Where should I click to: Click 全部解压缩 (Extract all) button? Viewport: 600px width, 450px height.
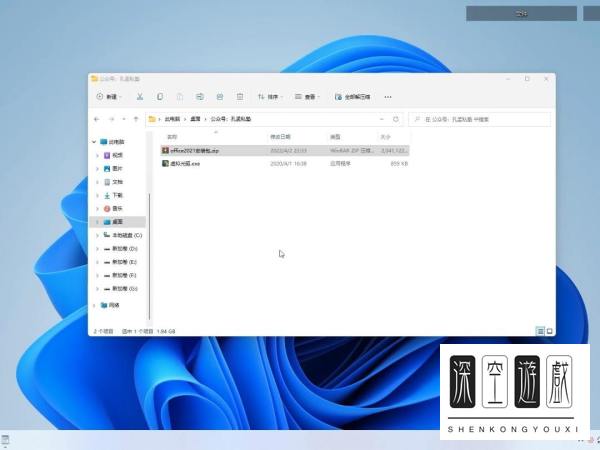click(352, 97)
